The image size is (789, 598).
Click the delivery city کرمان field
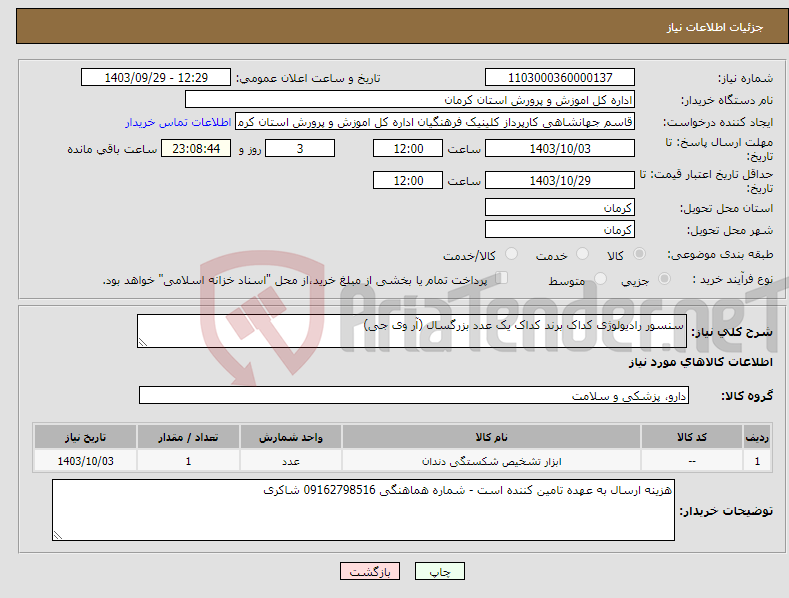[x=560, y=230]
